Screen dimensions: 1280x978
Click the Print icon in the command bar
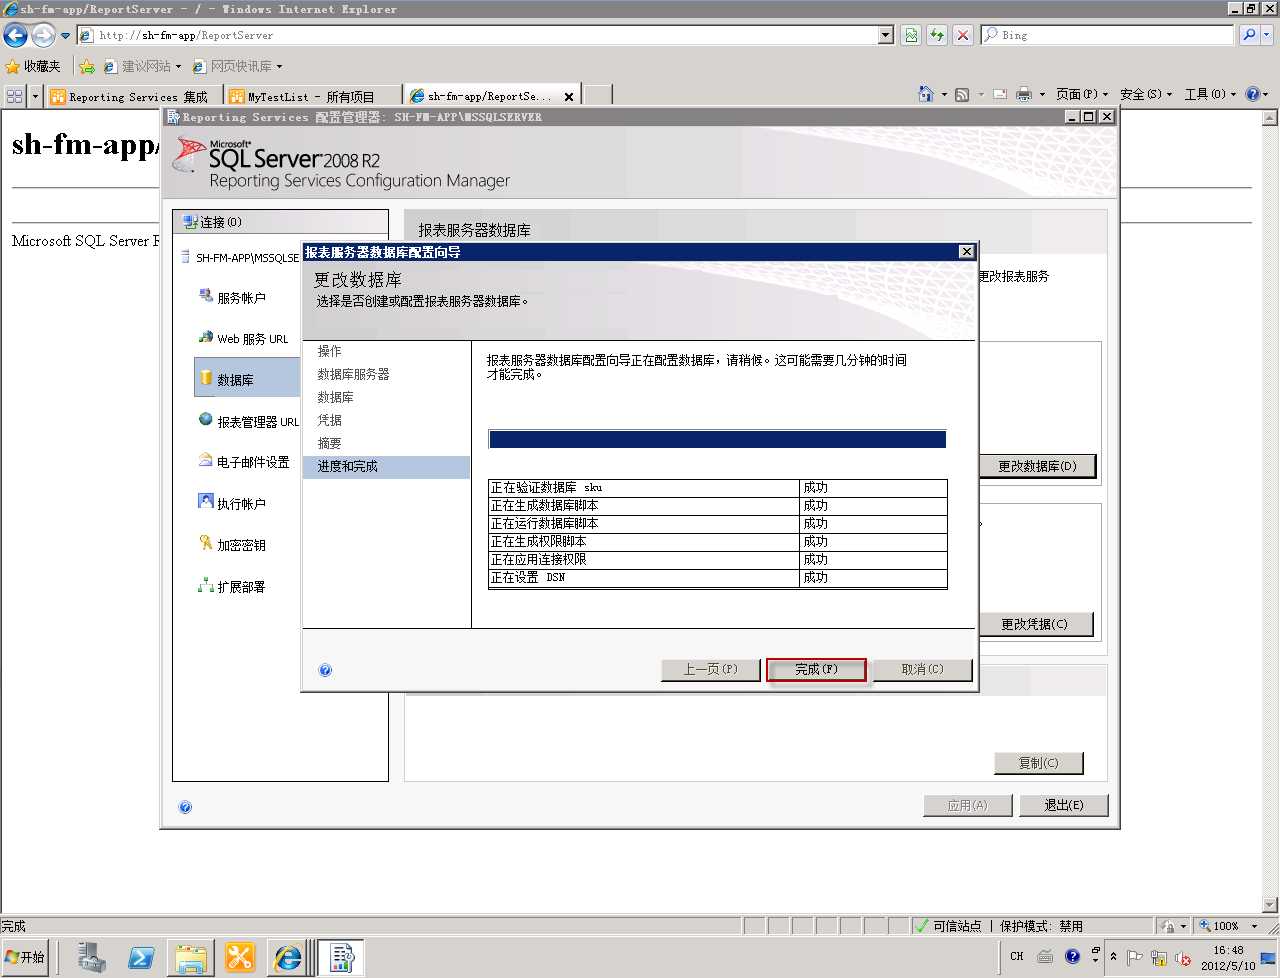1024,94
